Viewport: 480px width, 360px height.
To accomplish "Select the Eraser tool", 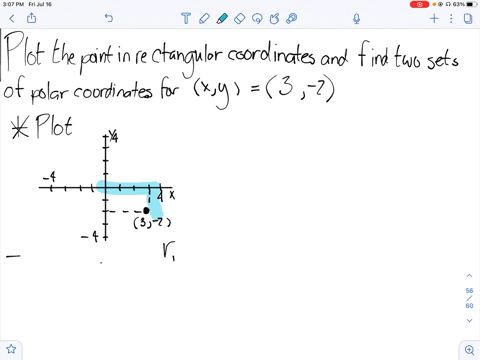I will [x=240, y=18].
